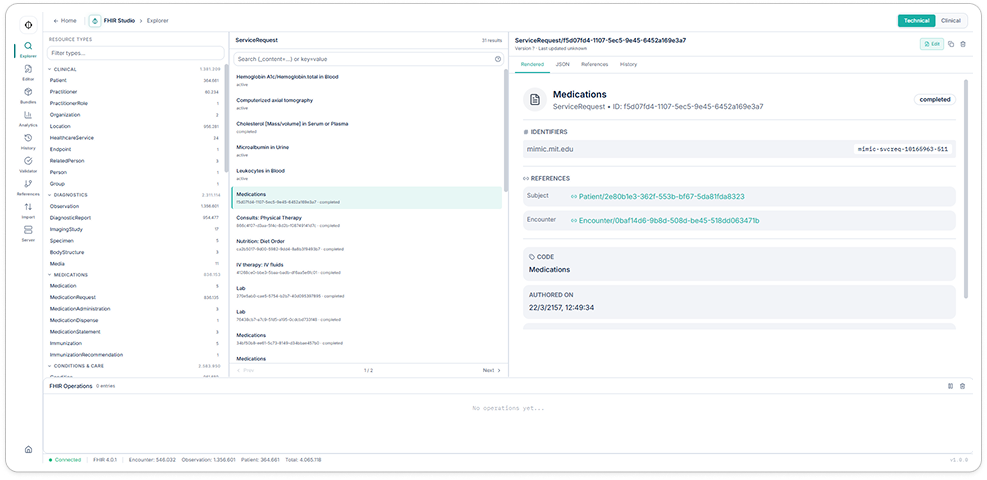Open the History sidebar section
This screenshot has height=480, width=987.
click(28, 142)
